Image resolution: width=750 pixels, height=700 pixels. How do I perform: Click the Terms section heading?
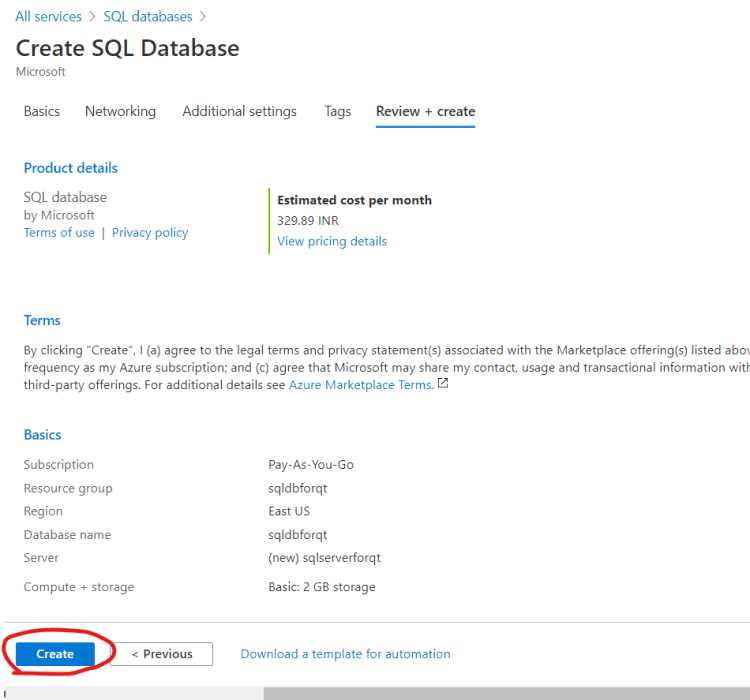tap(42, 320)
